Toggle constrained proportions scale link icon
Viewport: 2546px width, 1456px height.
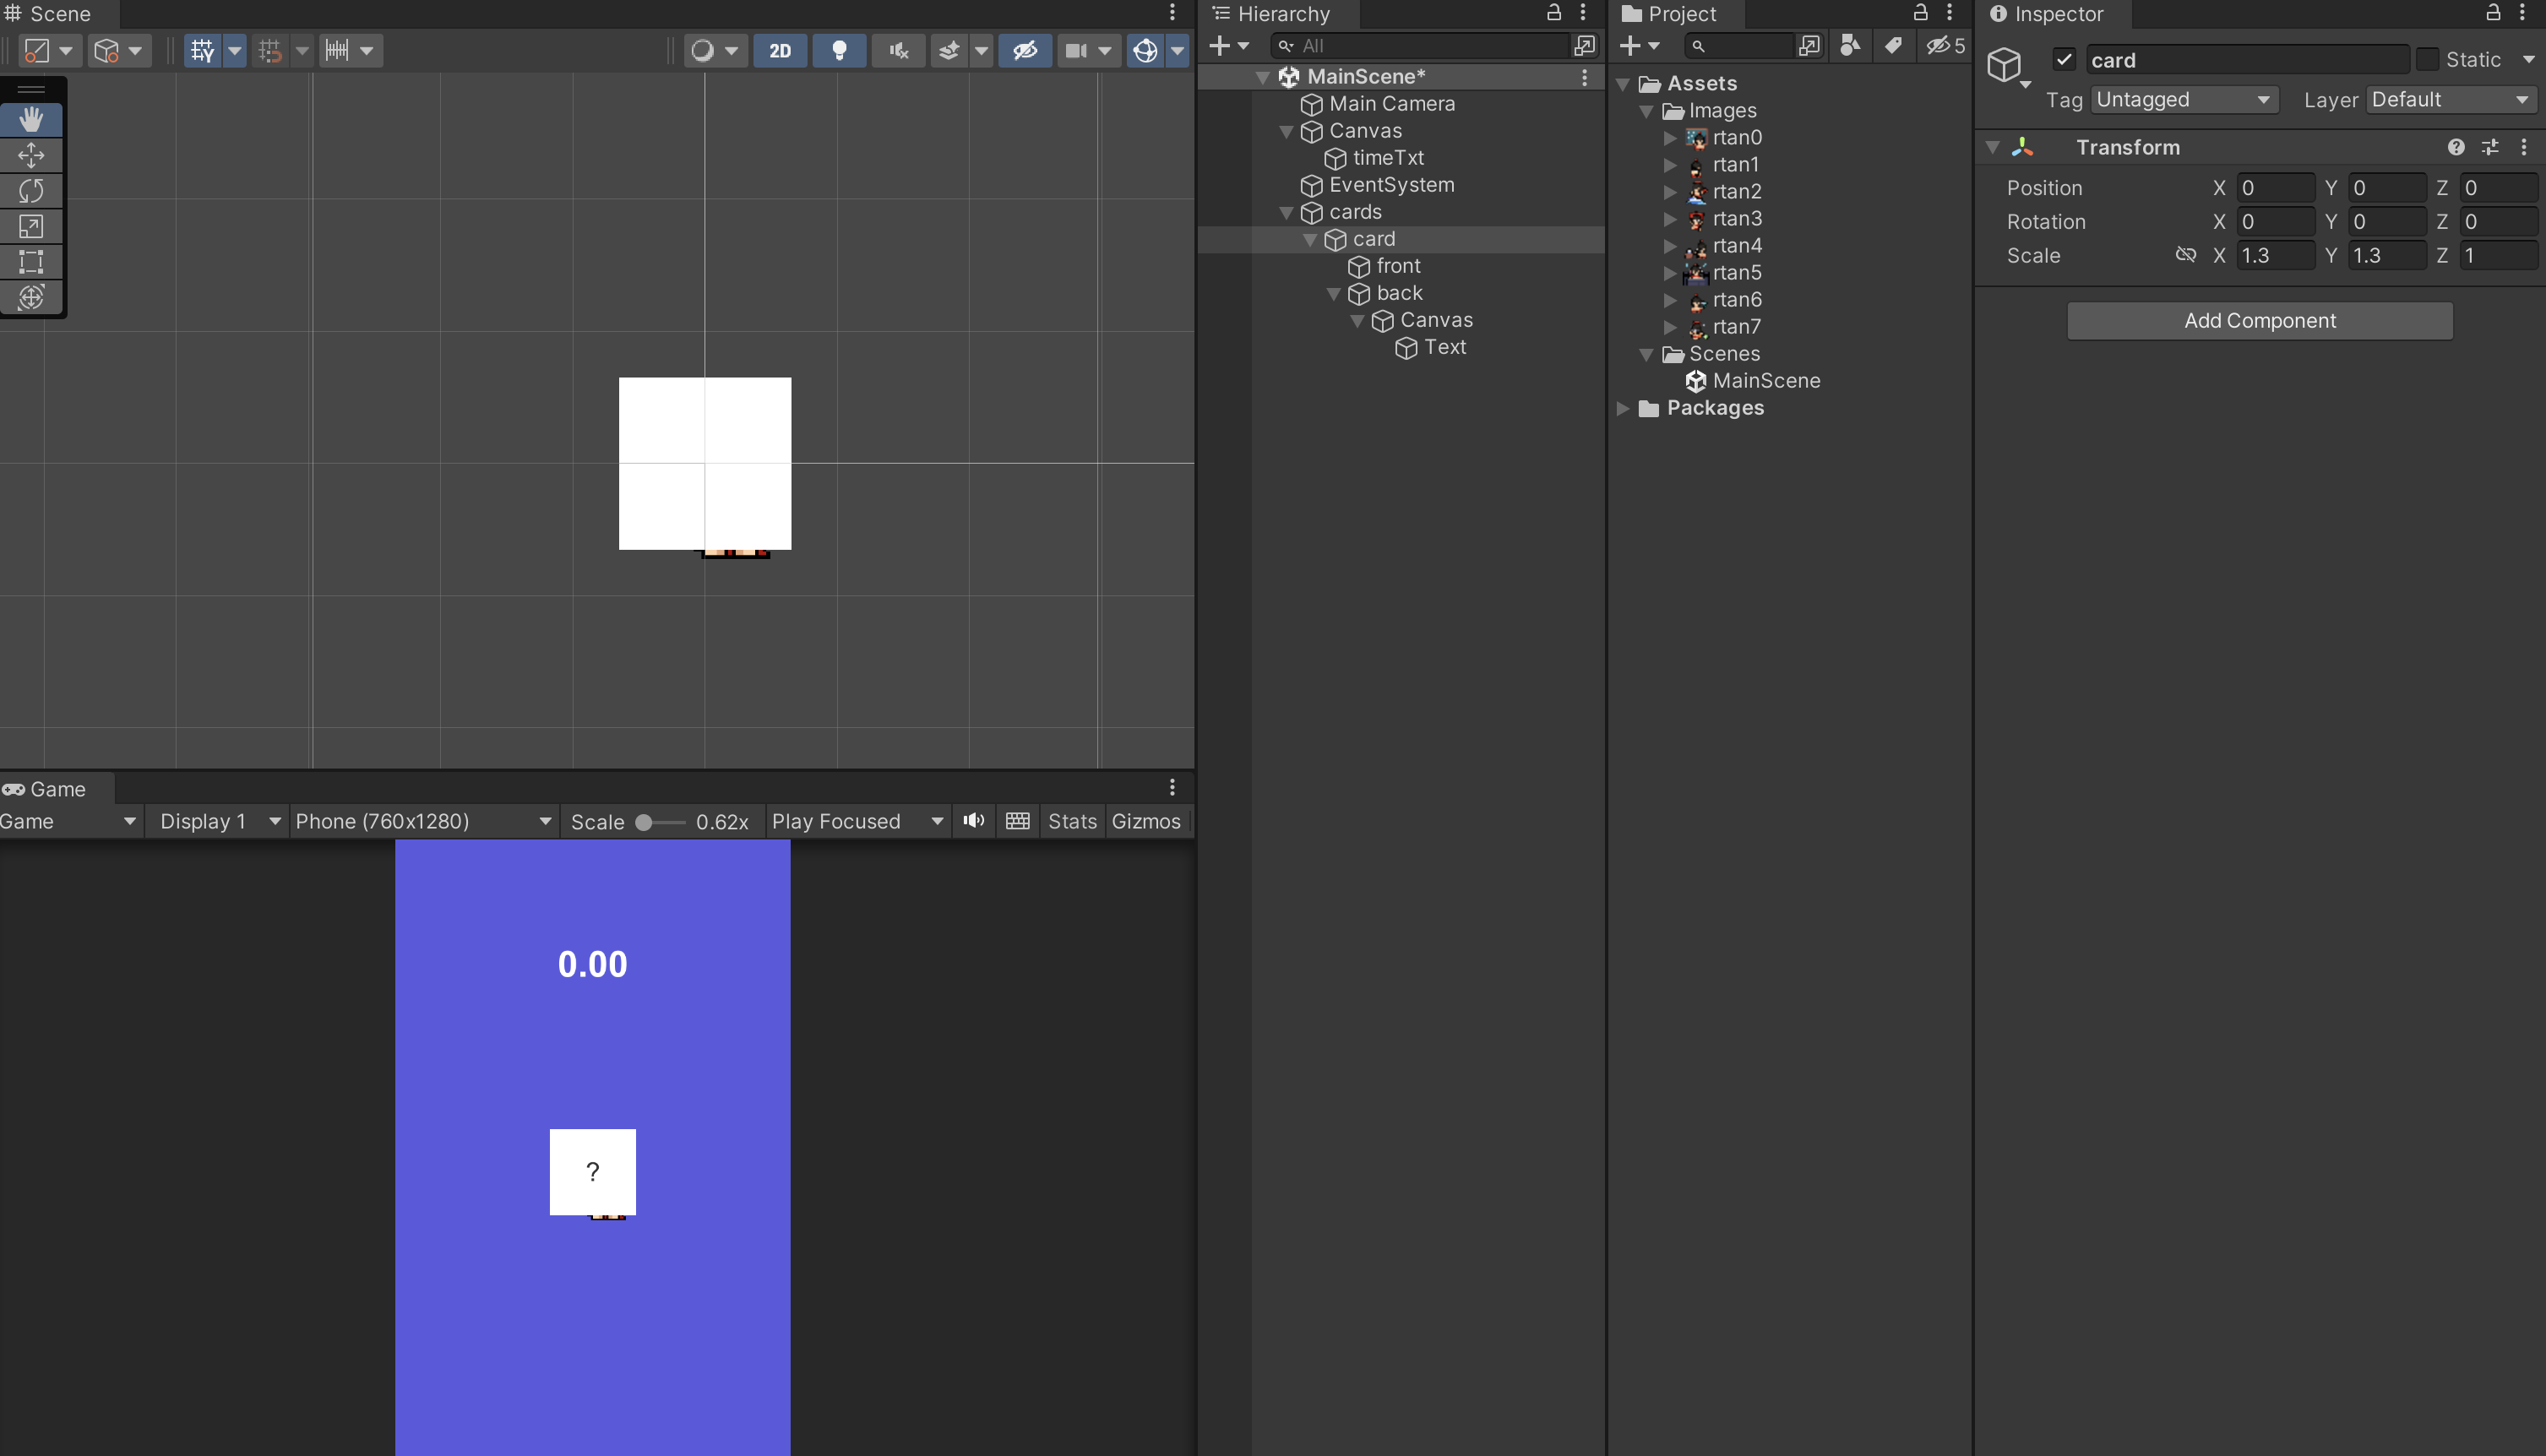[2186, 255]
